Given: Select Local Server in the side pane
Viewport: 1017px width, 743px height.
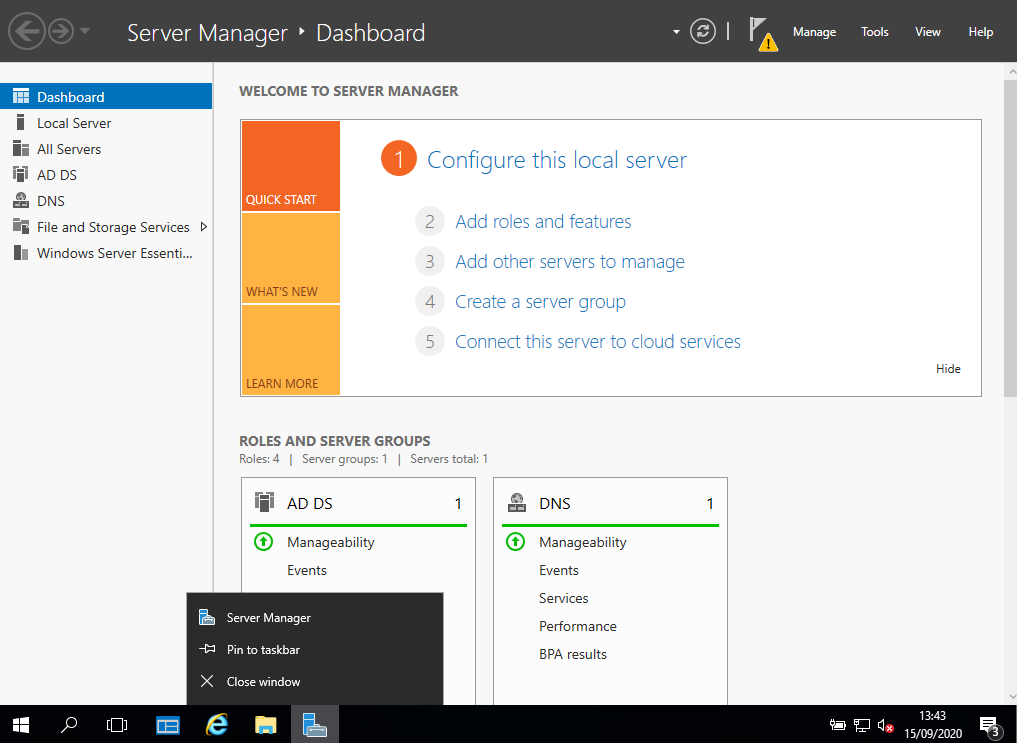Looking at the screenshot, I should 106,123.
